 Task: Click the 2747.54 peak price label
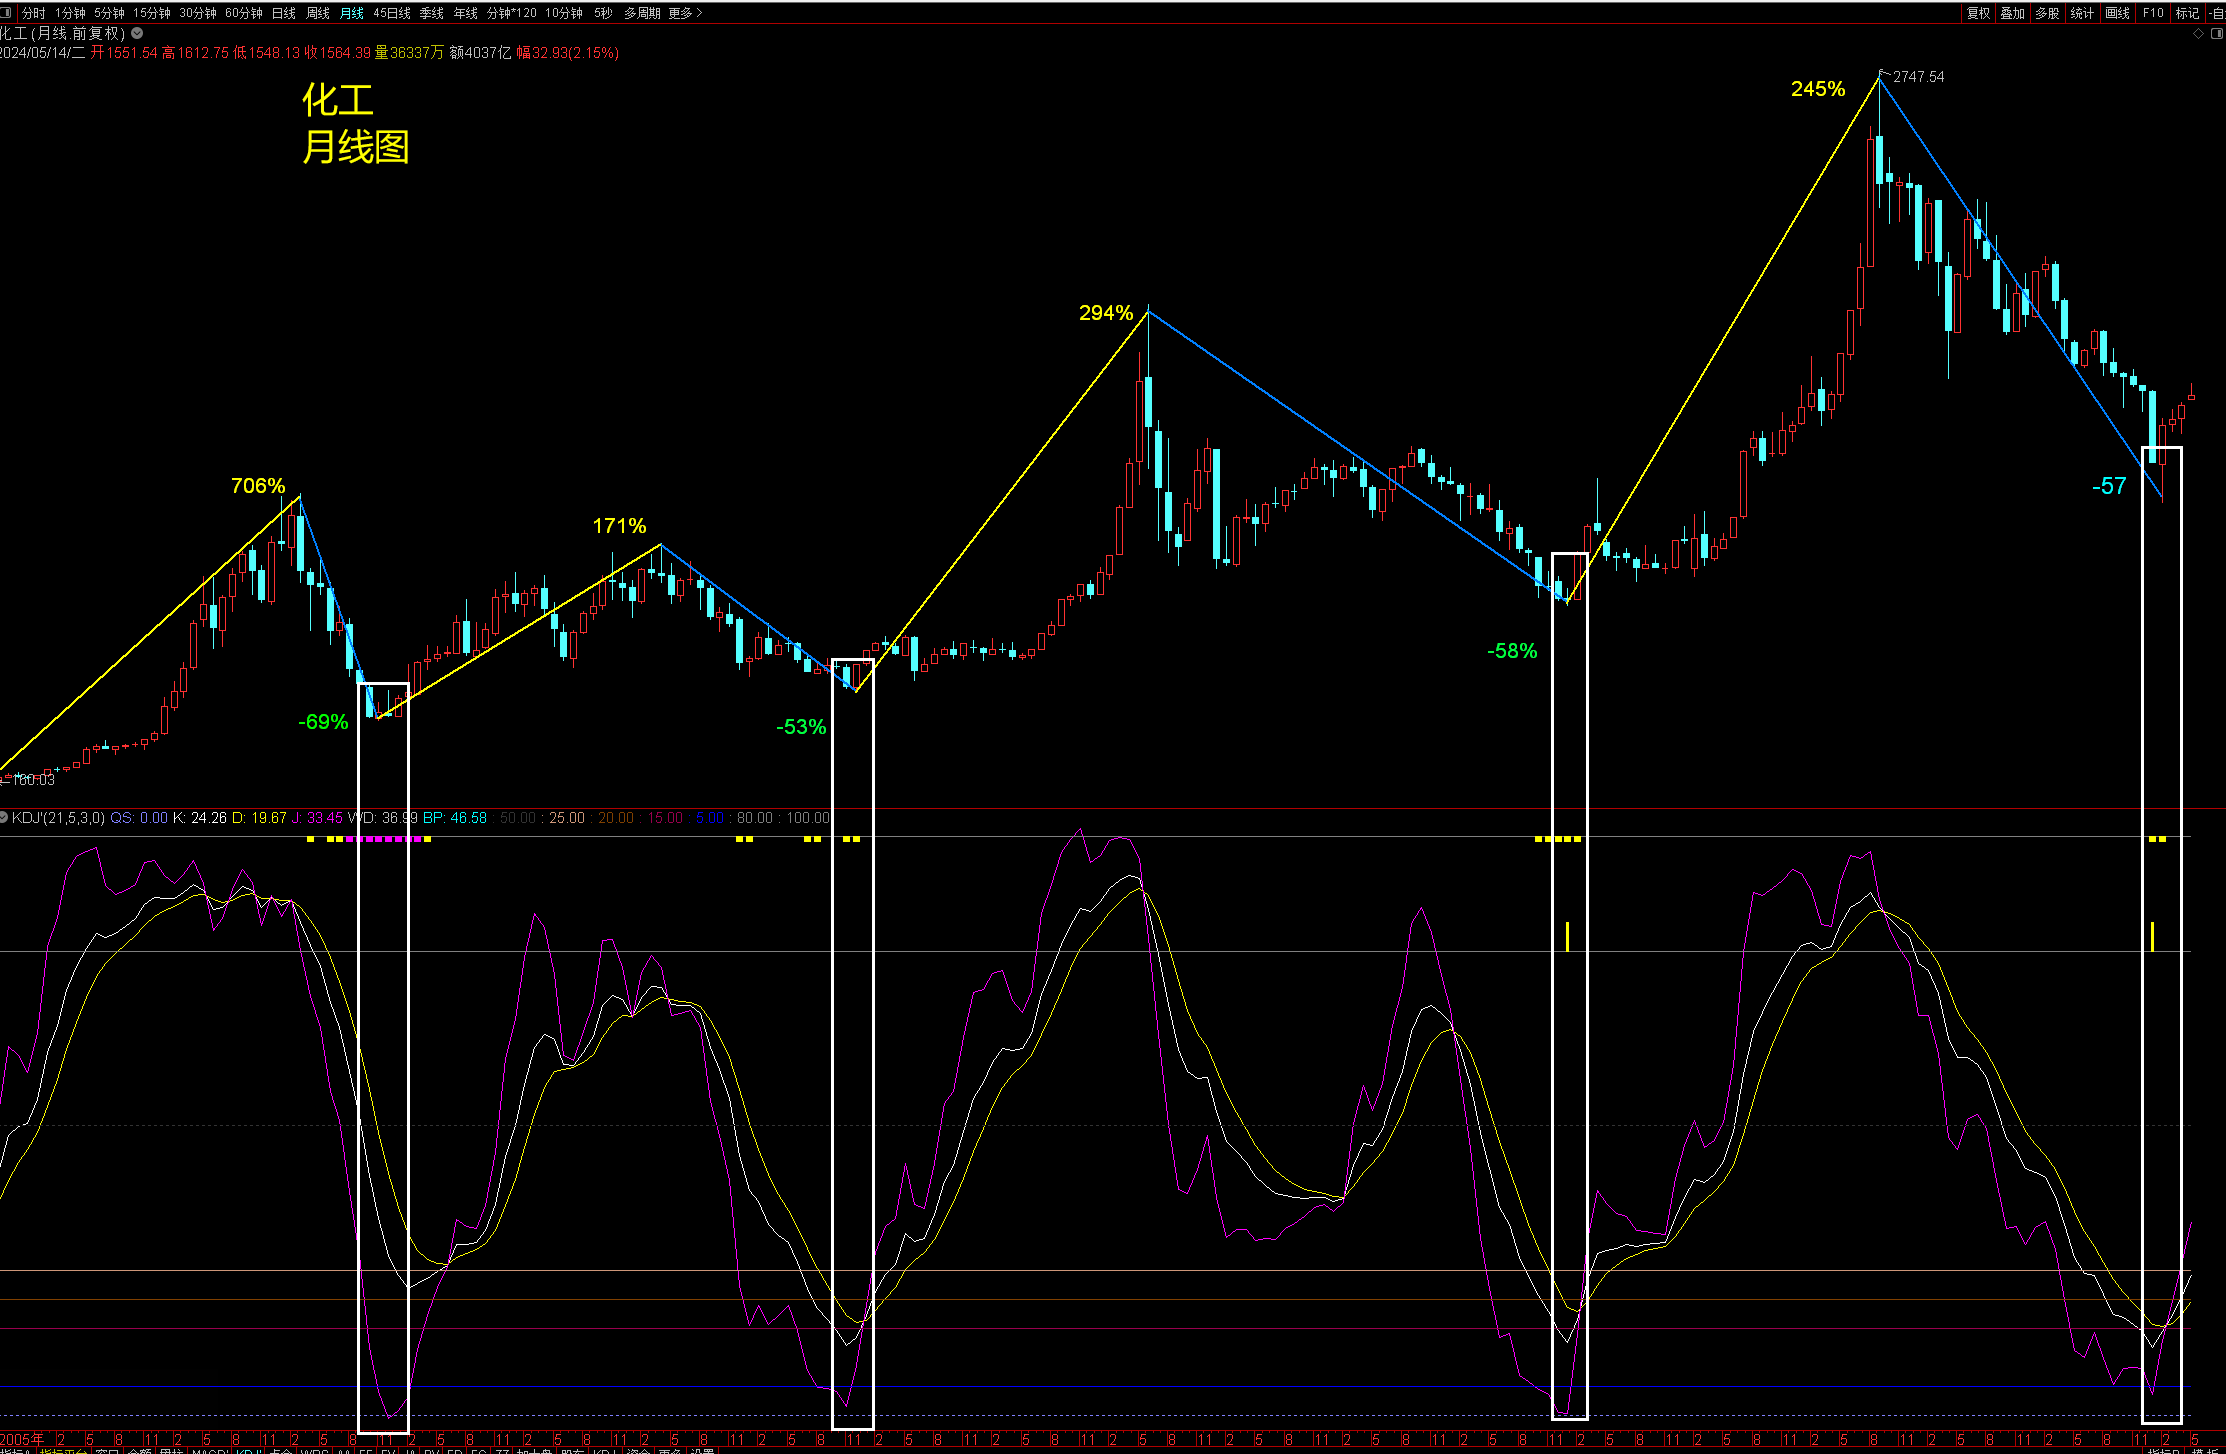pos(1918,77)
